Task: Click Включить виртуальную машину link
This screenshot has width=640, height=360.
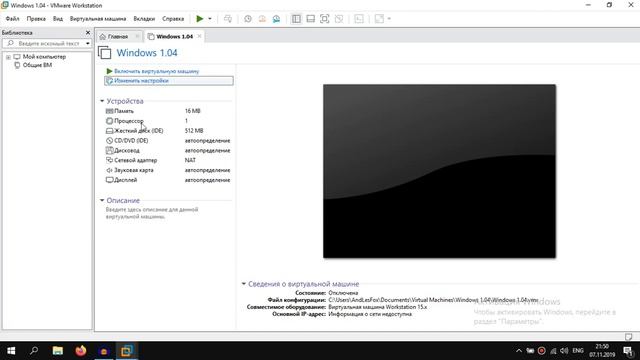Action: 156,71
